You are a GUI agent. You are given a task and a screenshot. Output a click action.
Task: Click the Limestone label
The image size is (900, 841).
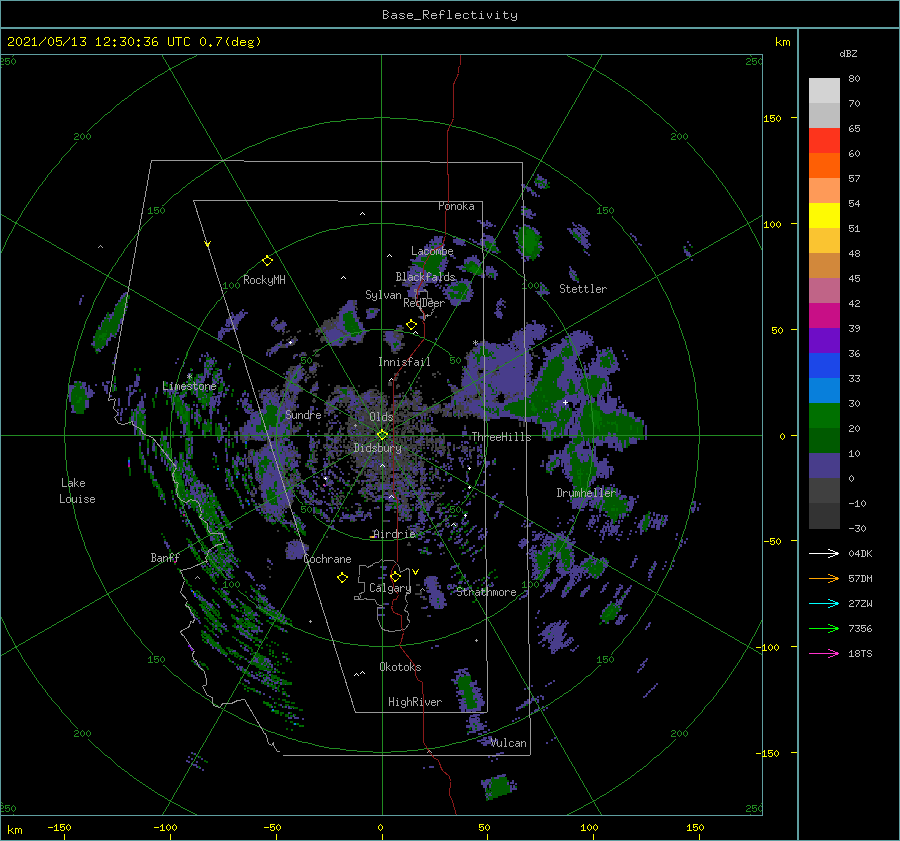pyautogui.click(x=189, y=386)
